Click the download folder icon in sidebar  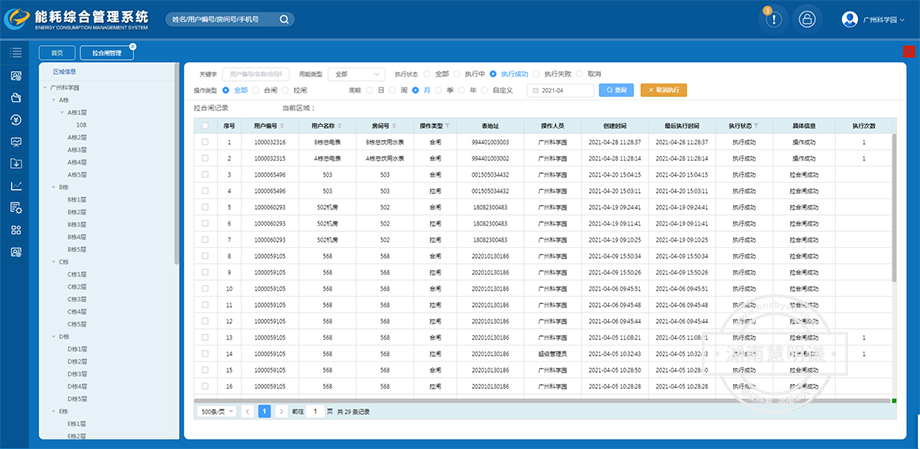[x=16, y=163]
